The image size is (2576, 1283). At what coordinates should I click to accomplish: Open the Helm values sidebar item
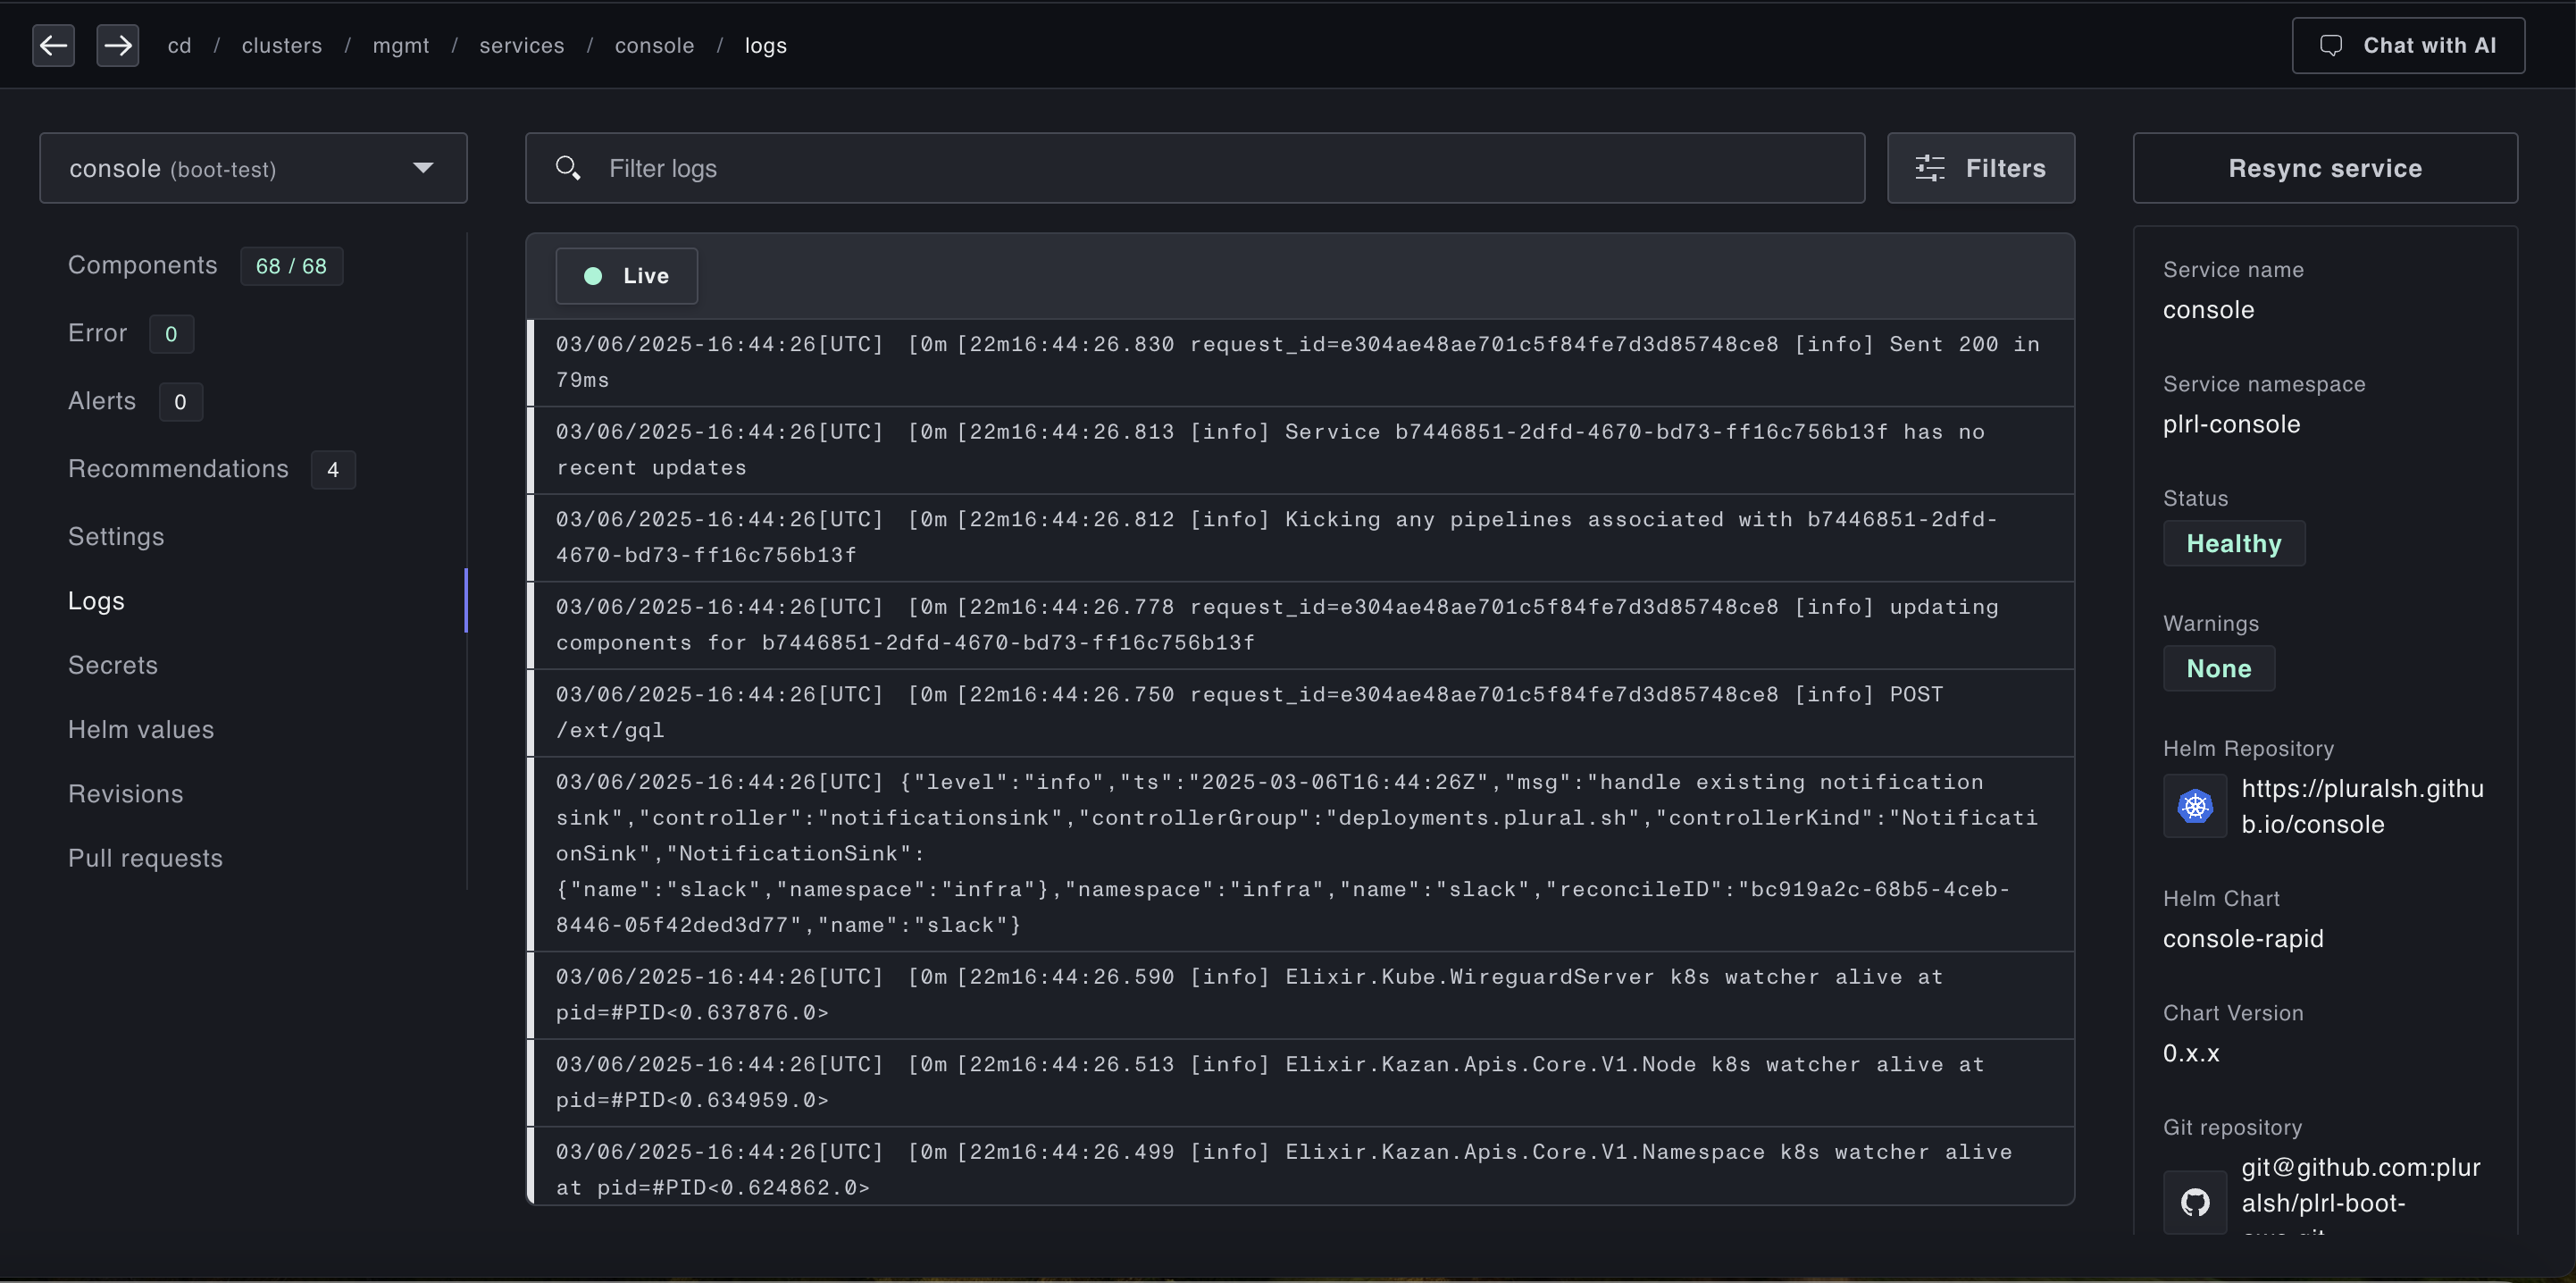point(141,729)
